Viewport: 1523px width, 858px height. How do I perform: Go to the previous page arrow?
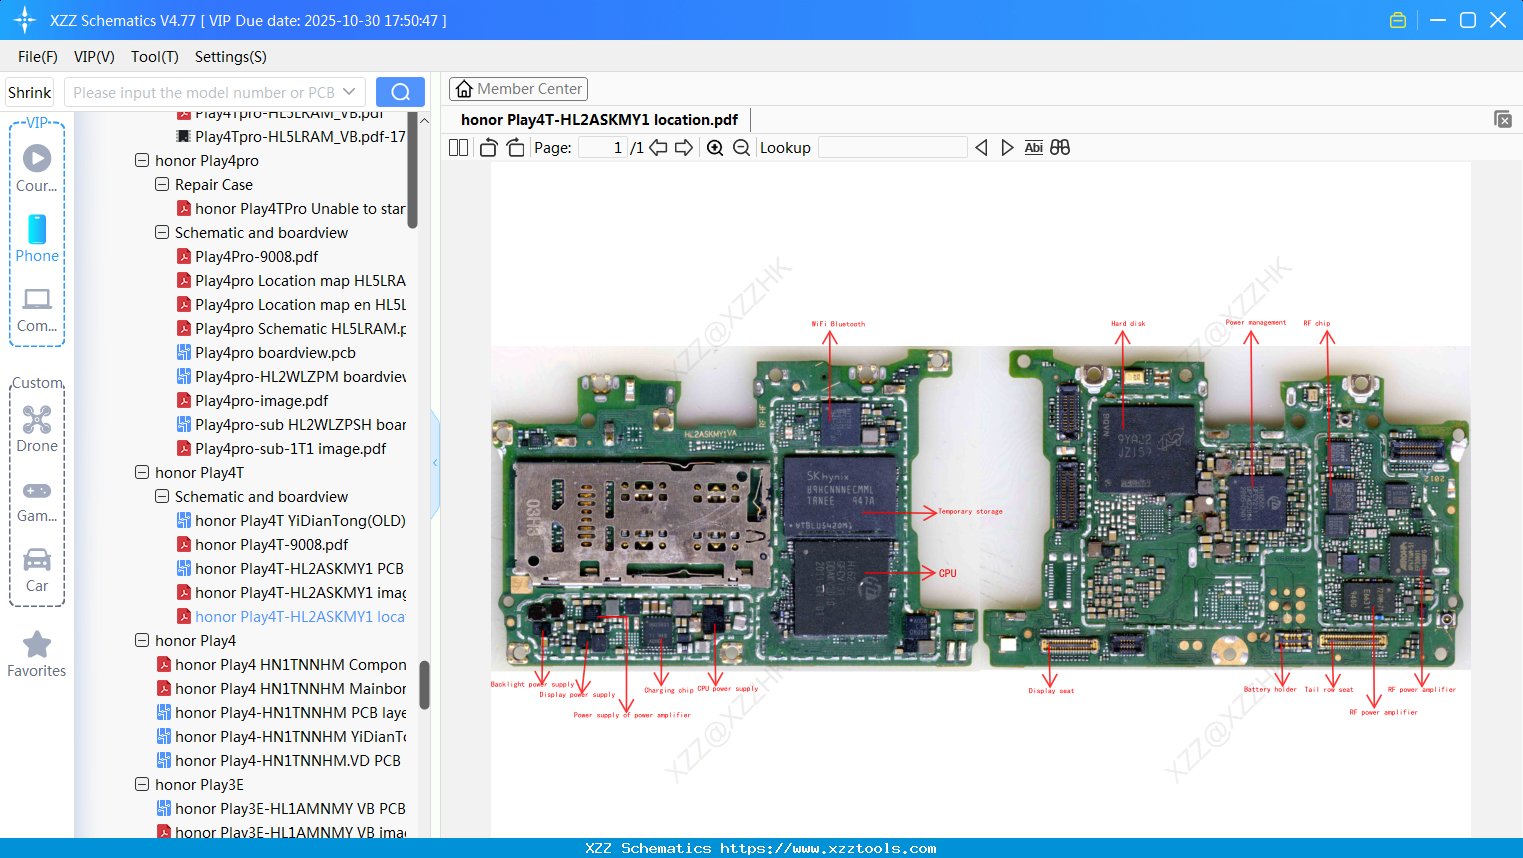[658, 148]
